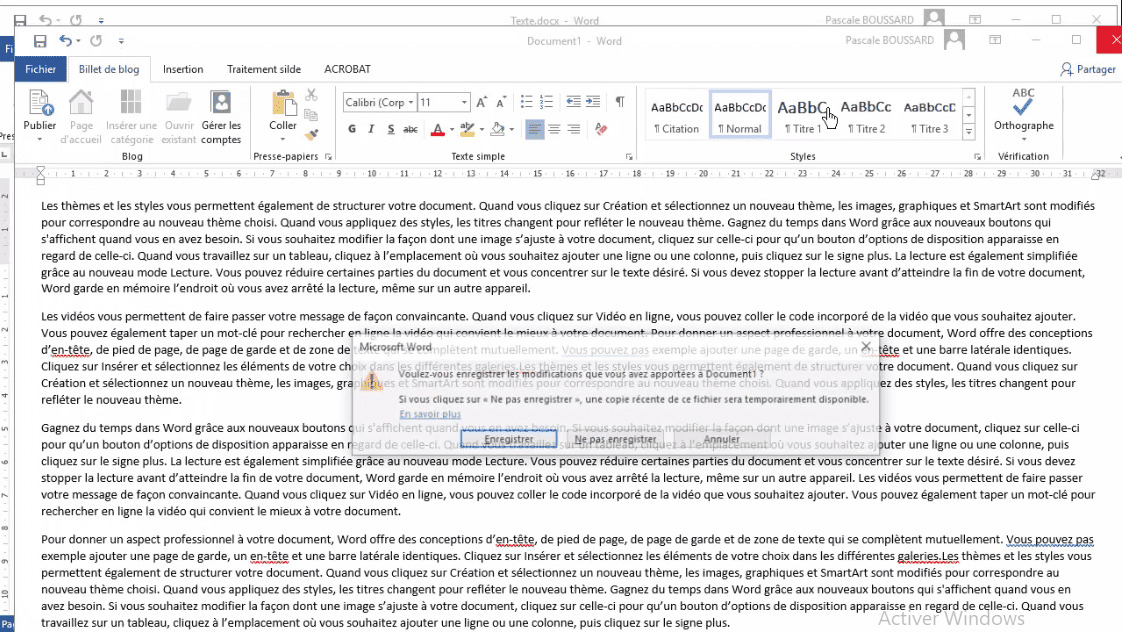Apply red font color
This screenshot has width=1122, height=632.
[438, 129]
